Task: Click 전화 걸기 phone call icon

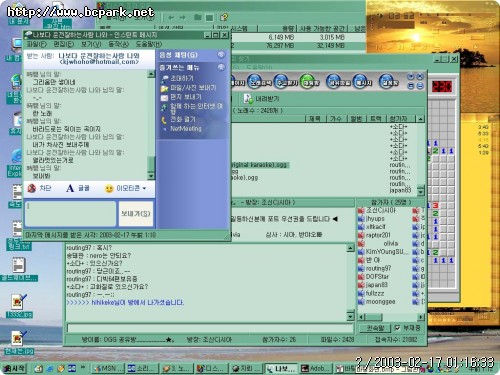Action: [x=164, y=120]
